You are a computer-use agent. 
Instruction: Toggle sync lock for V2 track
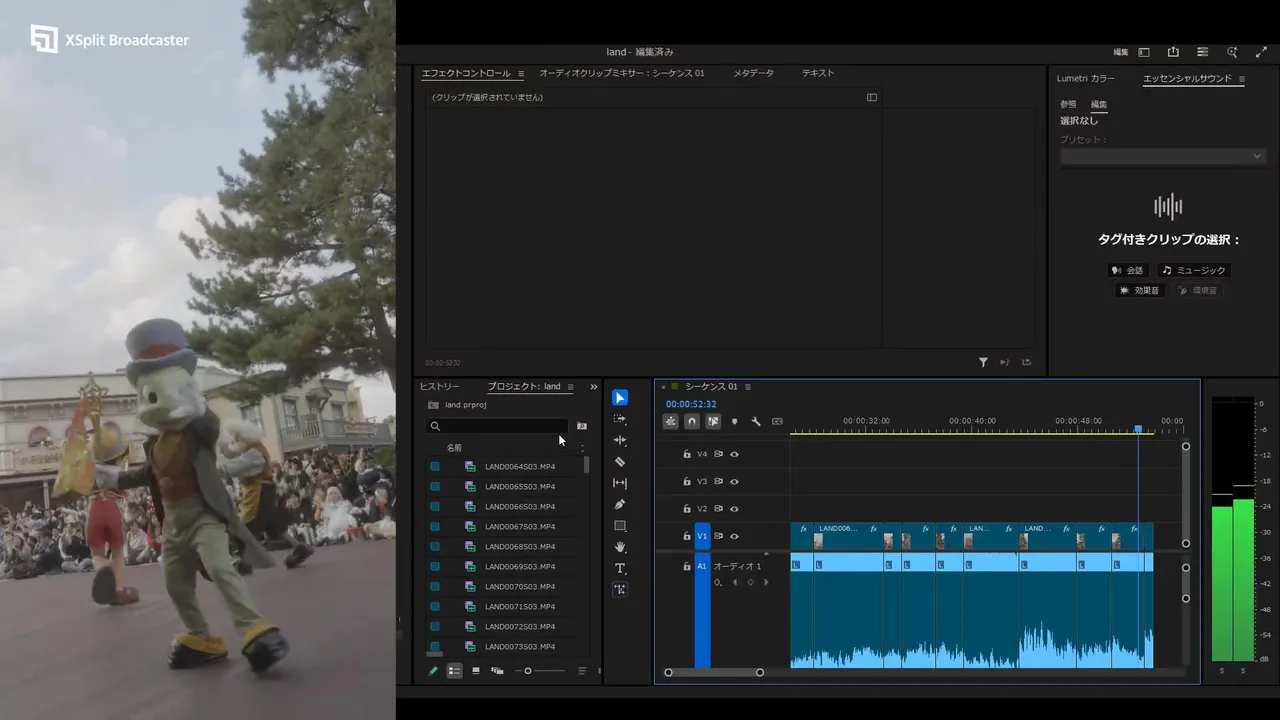(718, 509)
